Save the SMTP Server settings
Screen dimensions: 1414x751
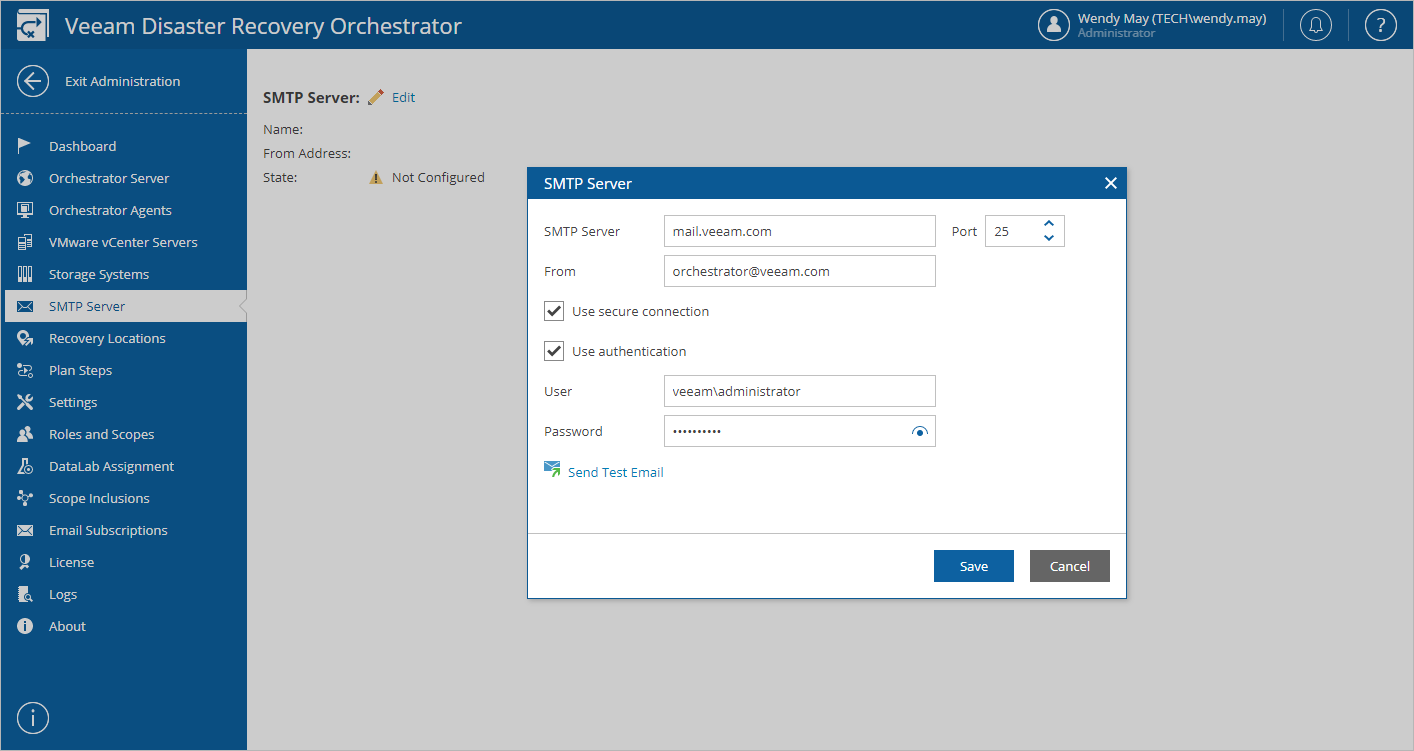[x=974, y=566]
